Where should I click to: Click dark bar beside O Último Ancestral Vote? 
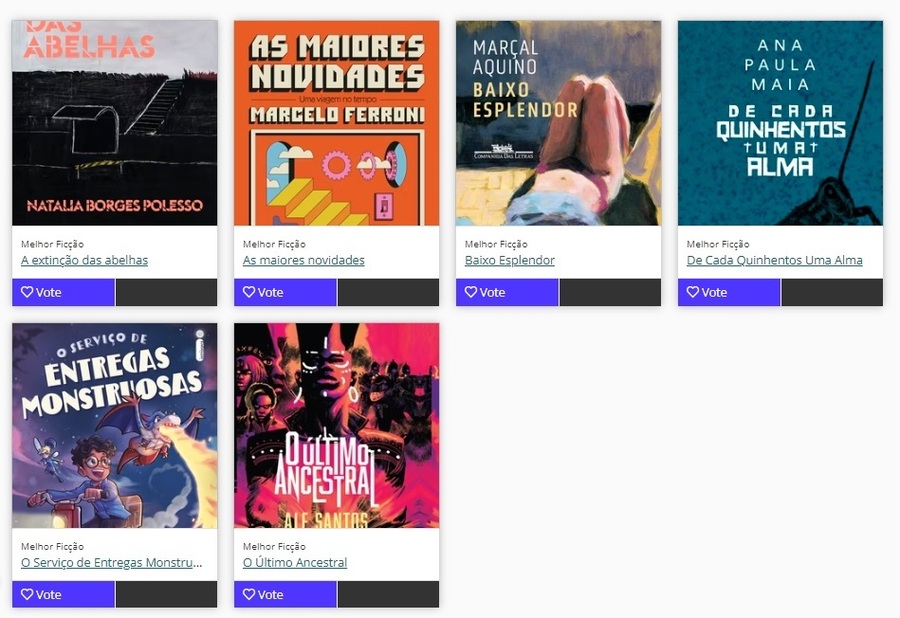pyautogui.click(x=389, y=594)
